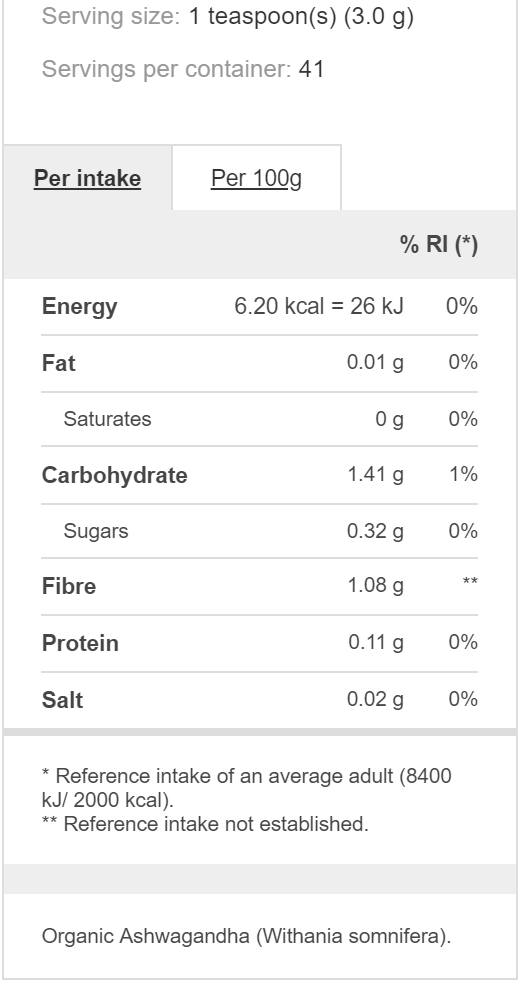The image size is (526, 988).
Task: Click the Saturates row label
Action: tap(107, 419)
